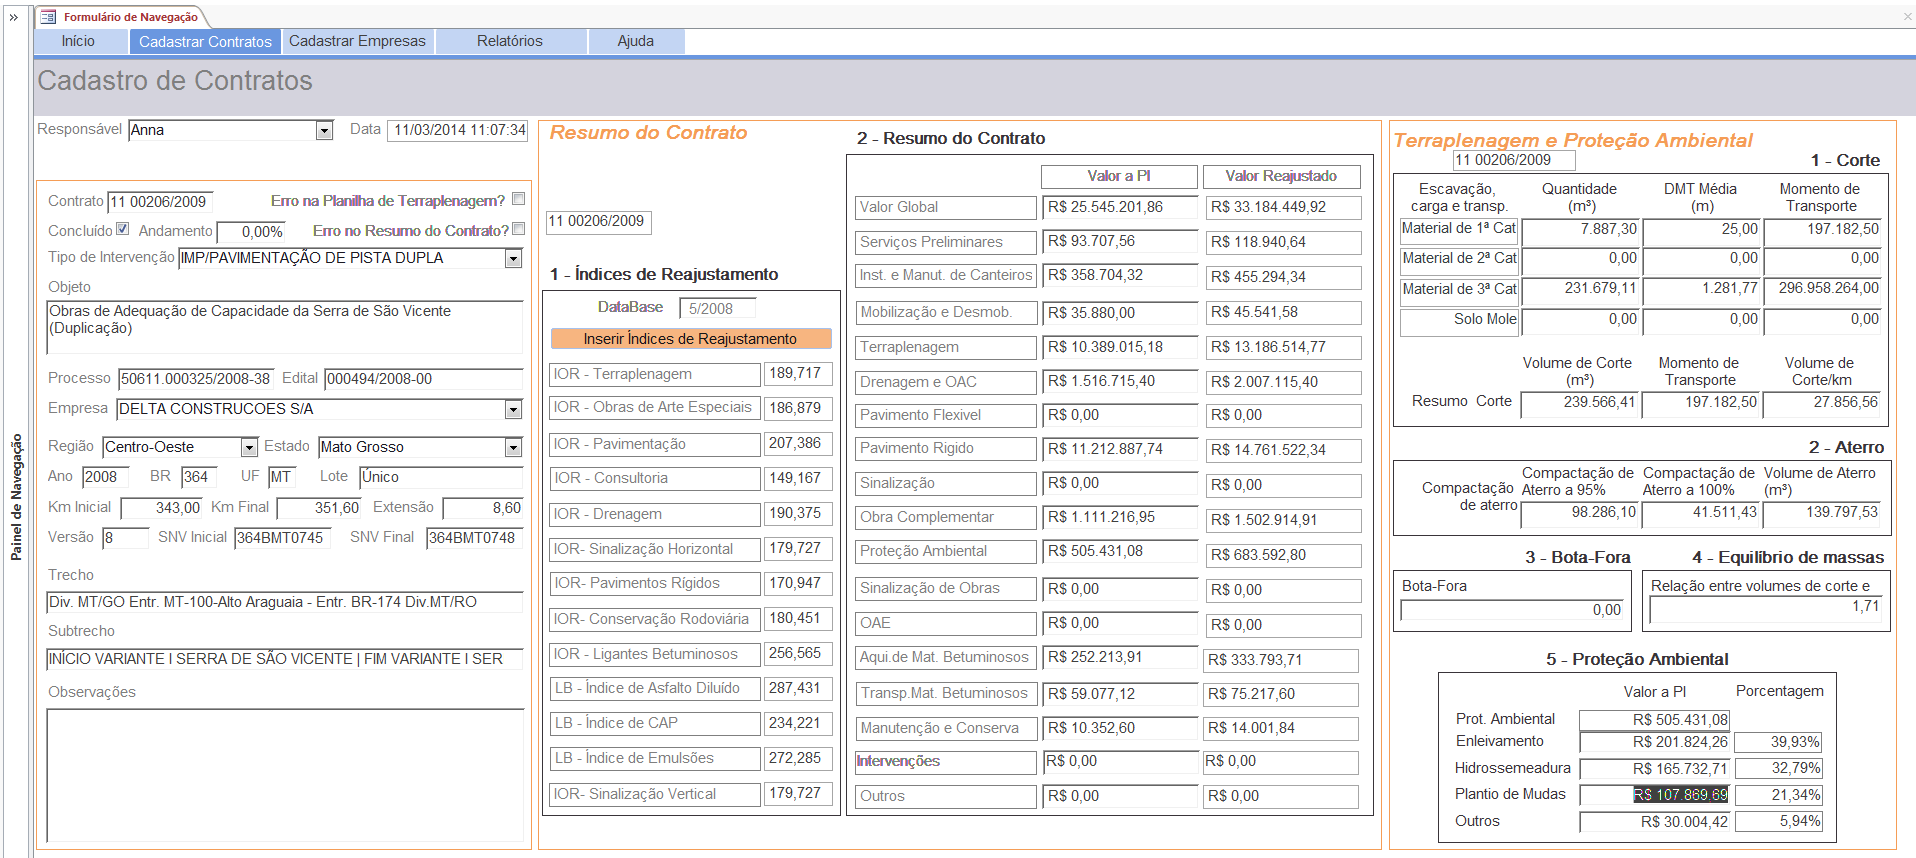Click the Km Inicial field
The width and height of the screenshot is (1916, 858).
pos(161,508)
